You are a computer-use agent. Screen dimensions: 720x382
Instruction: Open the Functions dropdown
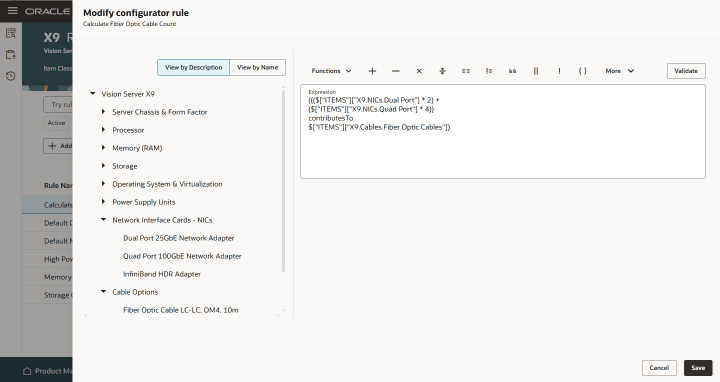point(331,71)
